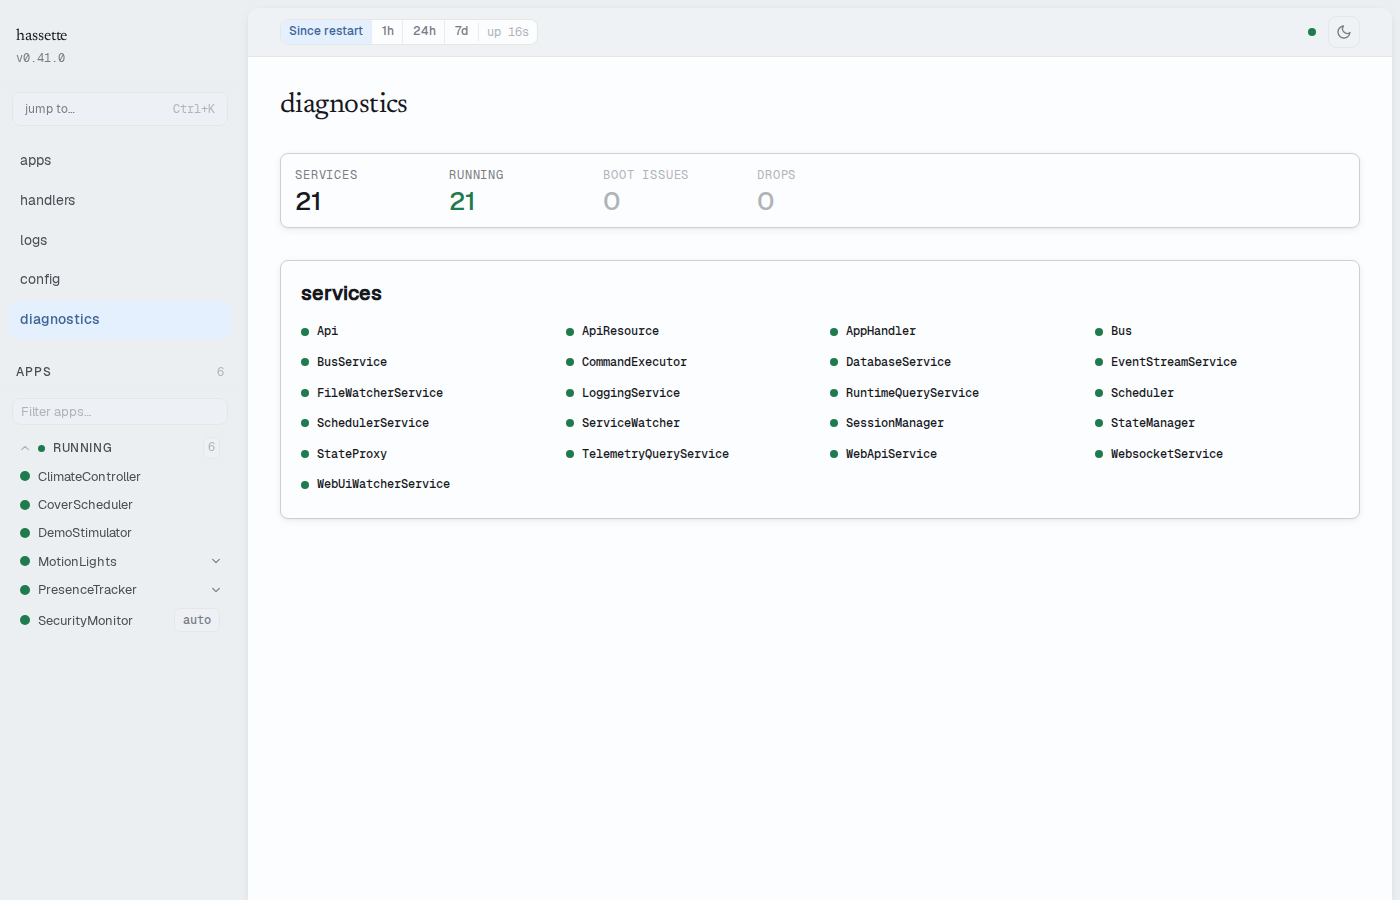Click the 'SchedulerService' service entry
1400x900 pixels.
pyautogui.click(x=373, y=423)
